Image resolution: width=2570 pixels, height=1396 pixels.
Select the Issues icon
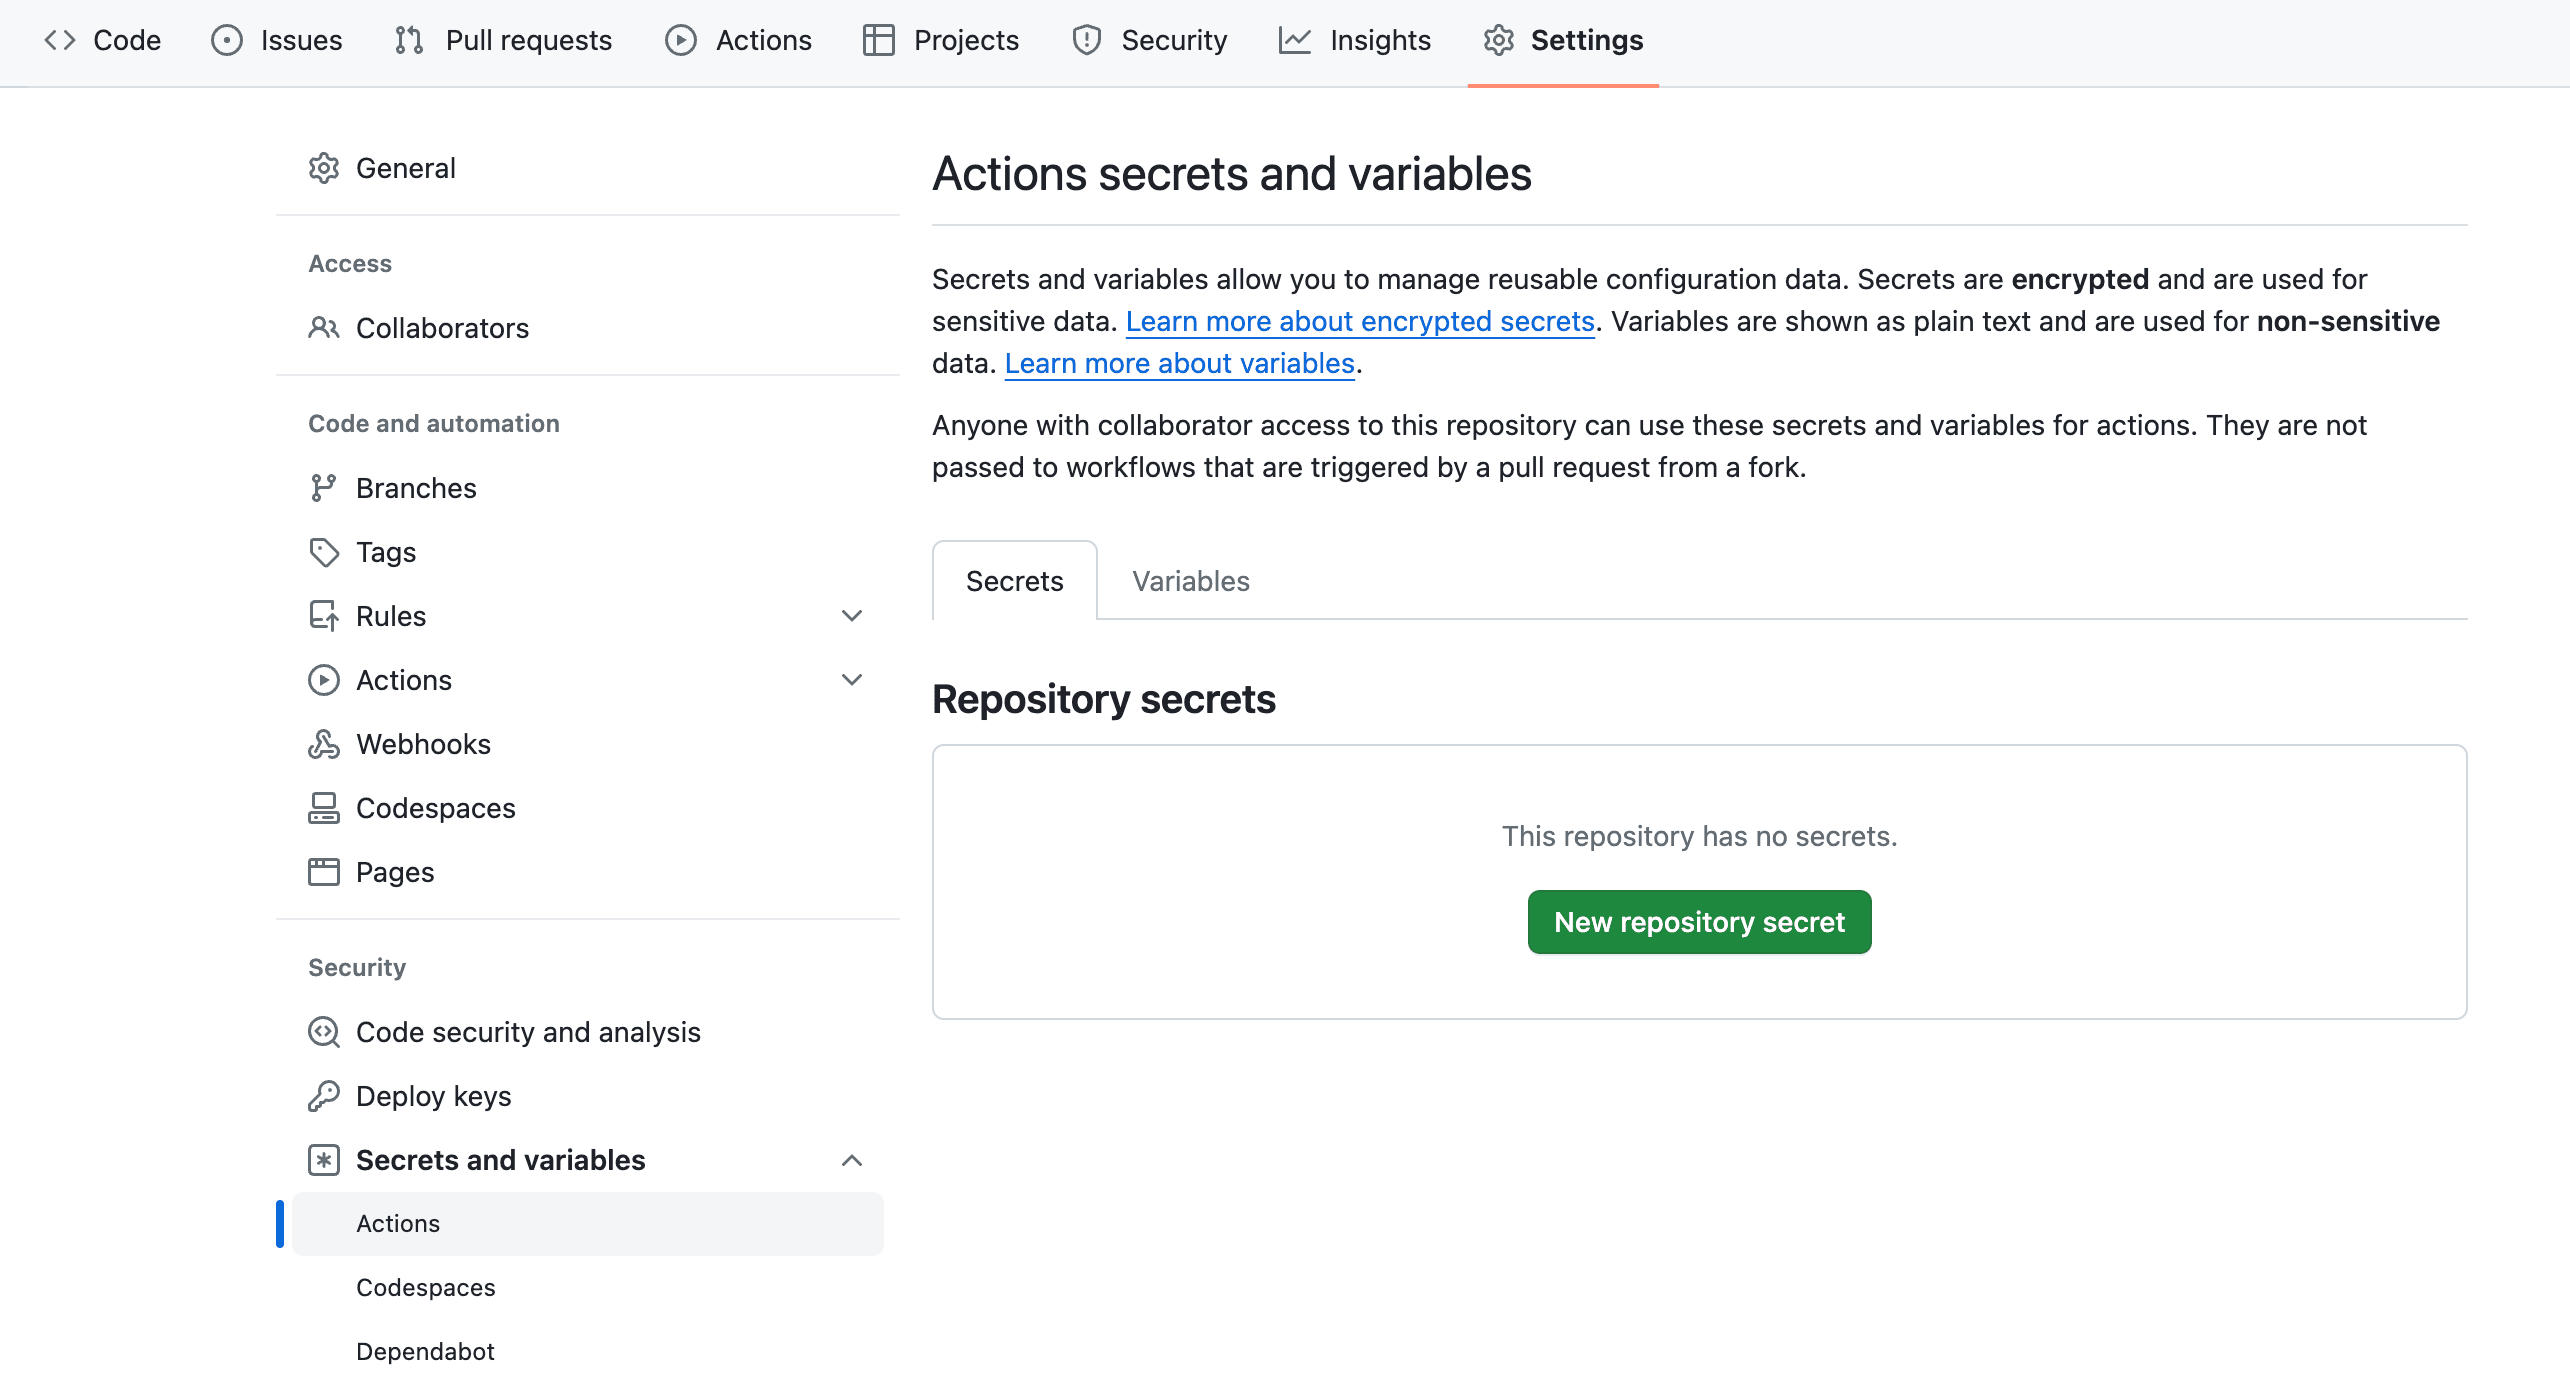pyautogui.click(x=226, y=40)
